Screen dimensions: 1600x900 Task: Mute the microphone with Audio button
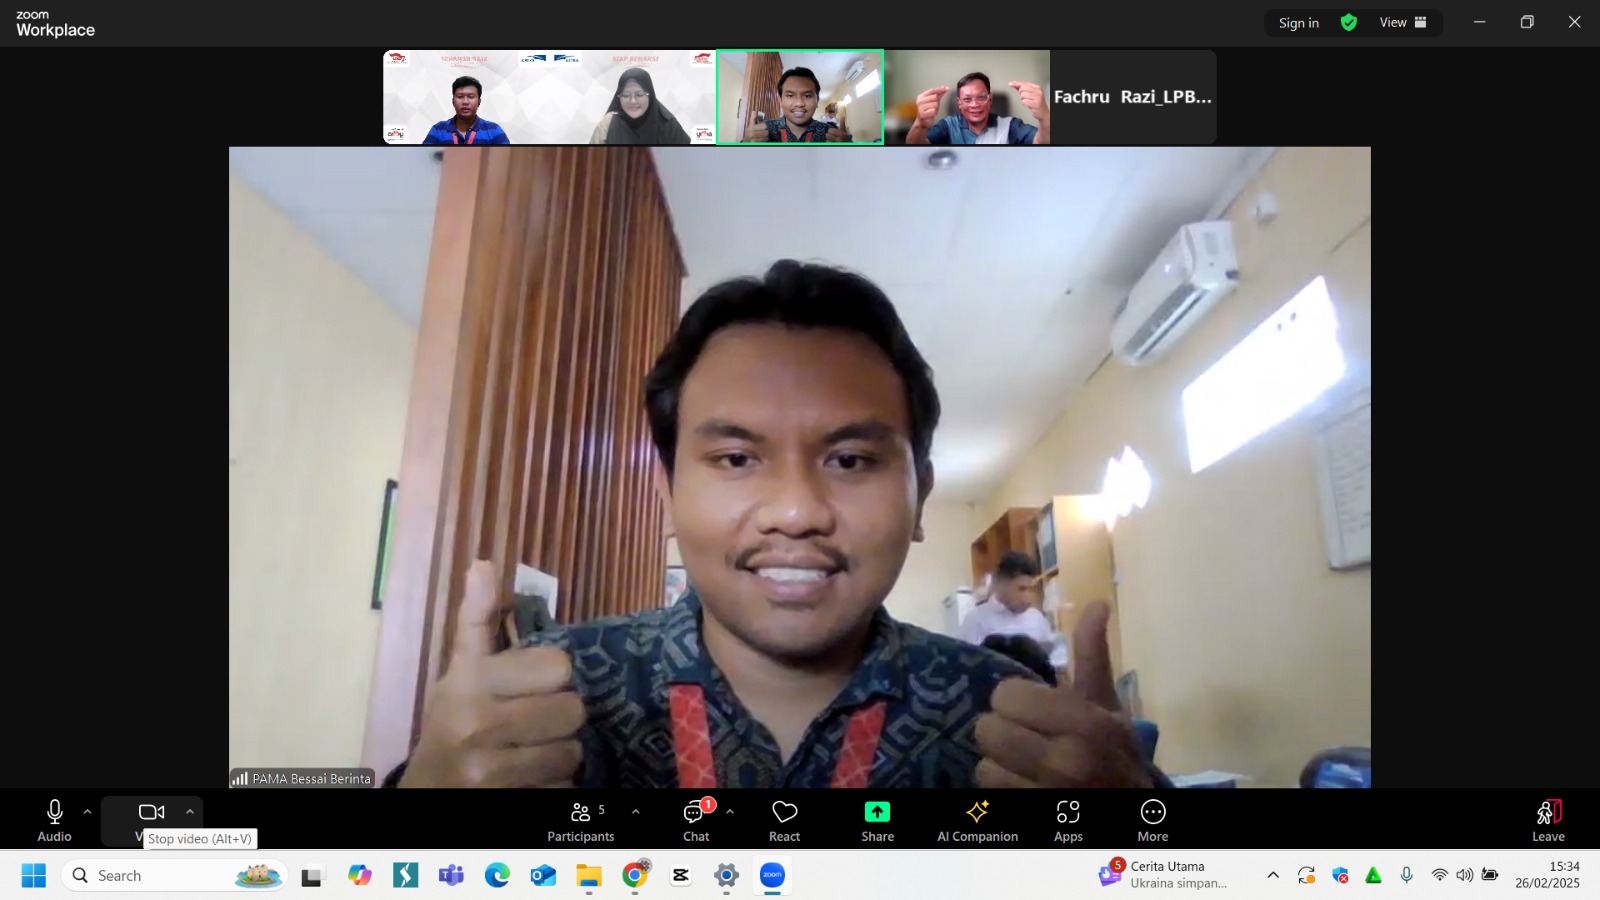coord(55,820)
